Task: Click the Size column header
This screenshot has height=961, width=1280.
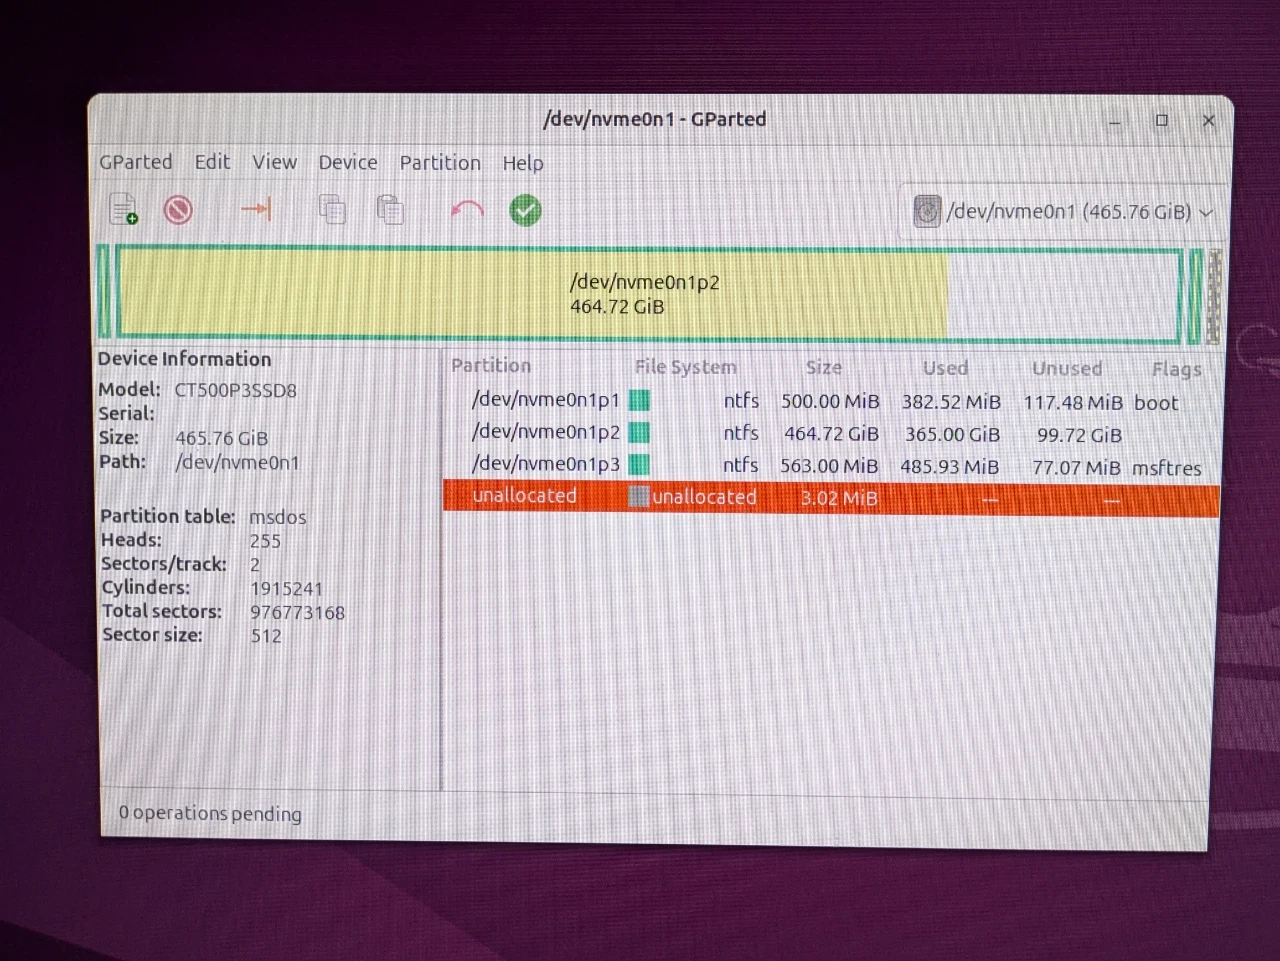Action: coord(824,367)
